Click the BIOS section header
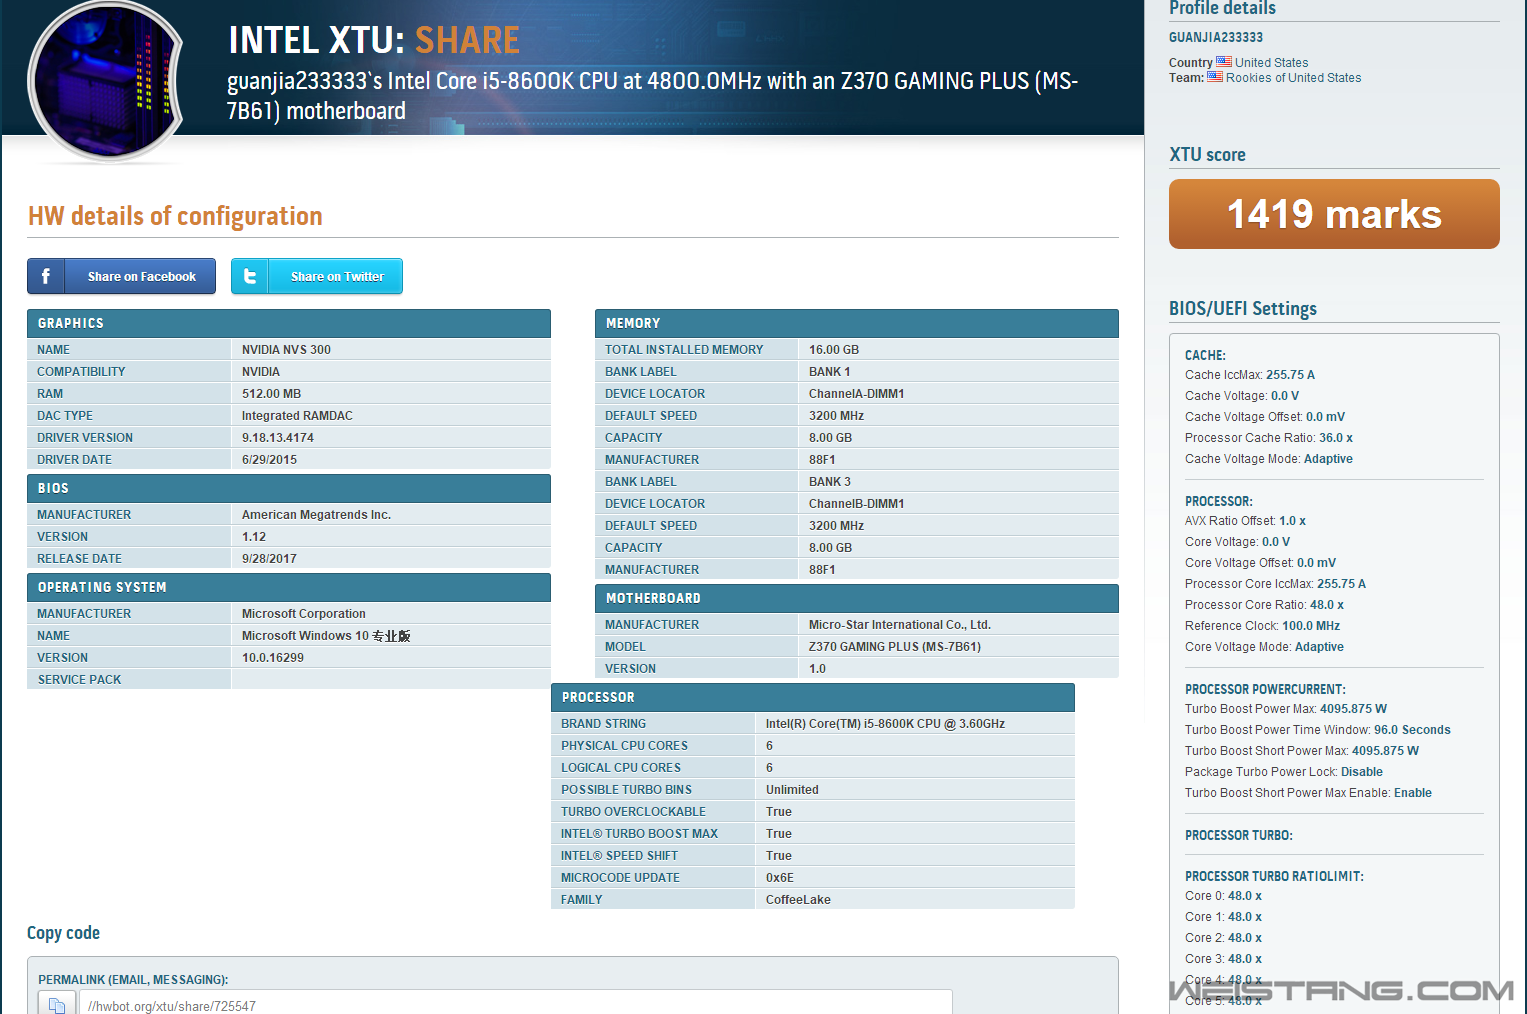1527x1014 pixels. (x=289, y=488)
